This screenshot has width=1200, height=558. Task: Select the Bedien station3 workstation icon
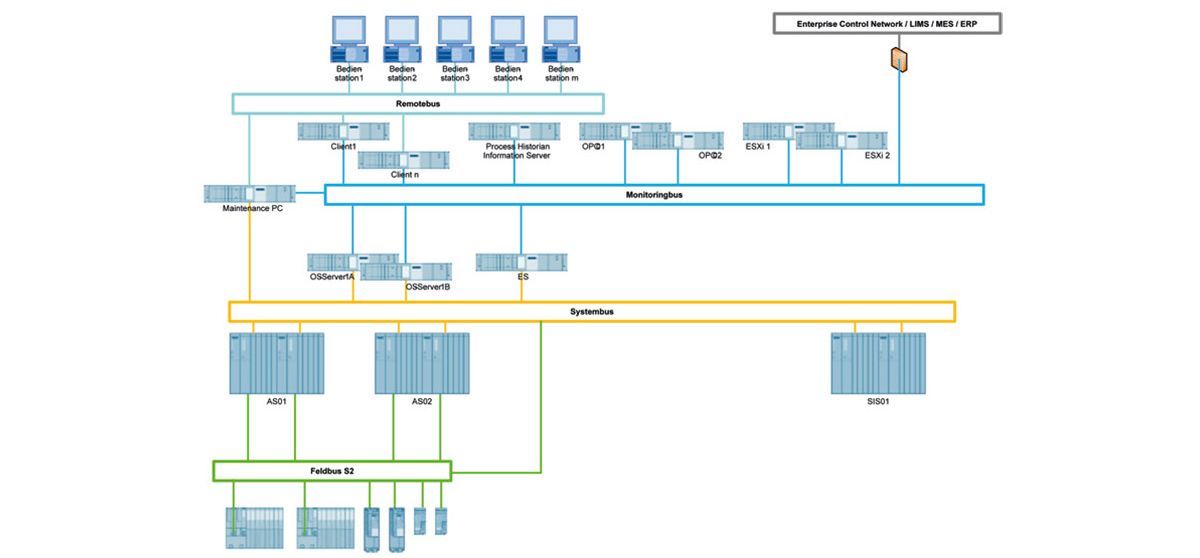click(455, 39)
